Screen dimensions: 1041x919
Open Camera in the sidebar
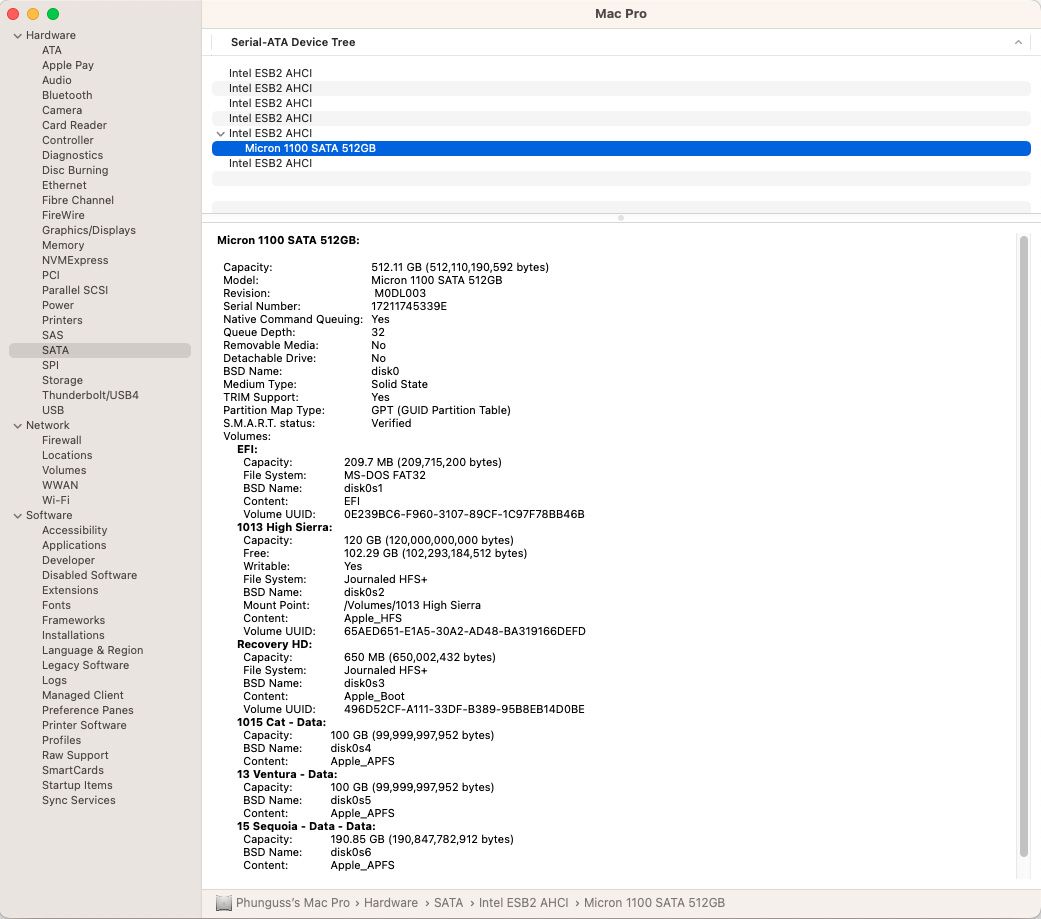click(x=62, y=110)
